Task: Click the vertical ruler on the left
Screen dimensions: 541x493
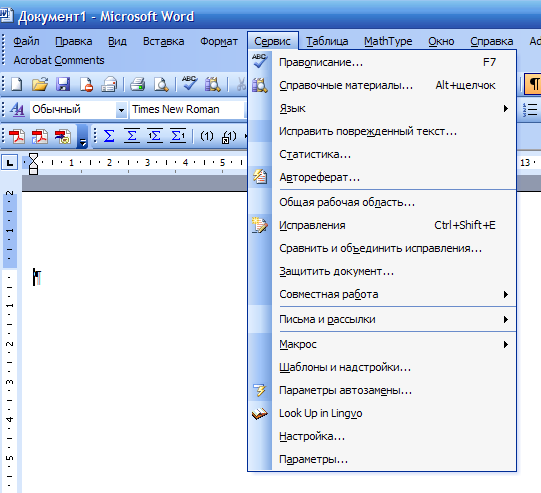Action: tap(10, 342)
